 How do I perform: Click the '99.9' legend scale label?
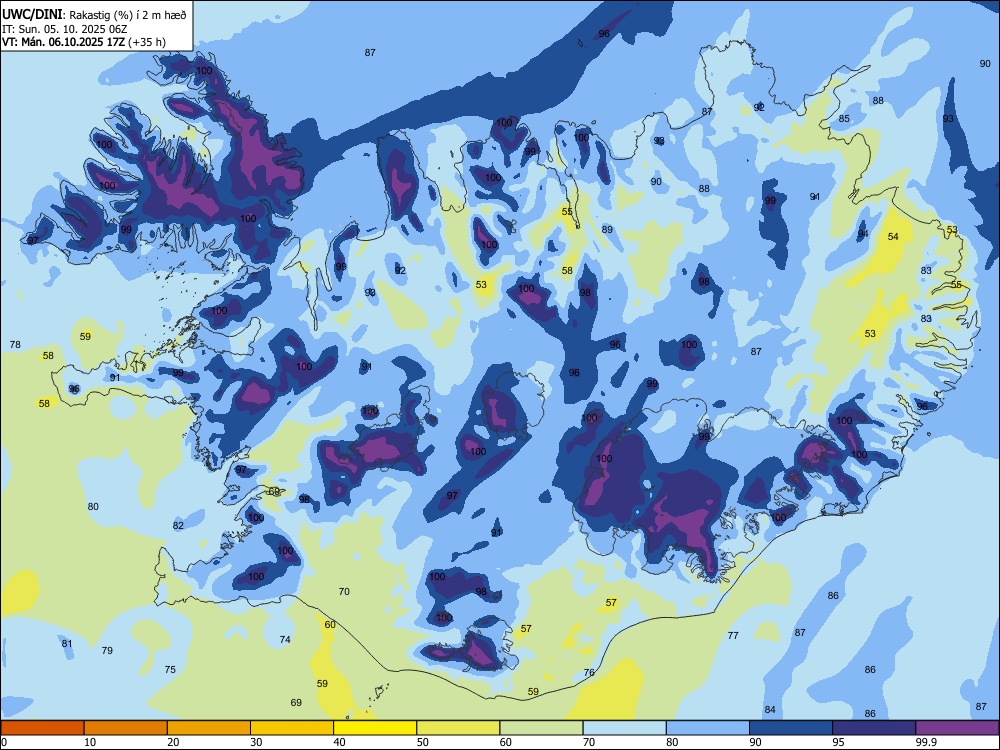[x=926, y=742]
